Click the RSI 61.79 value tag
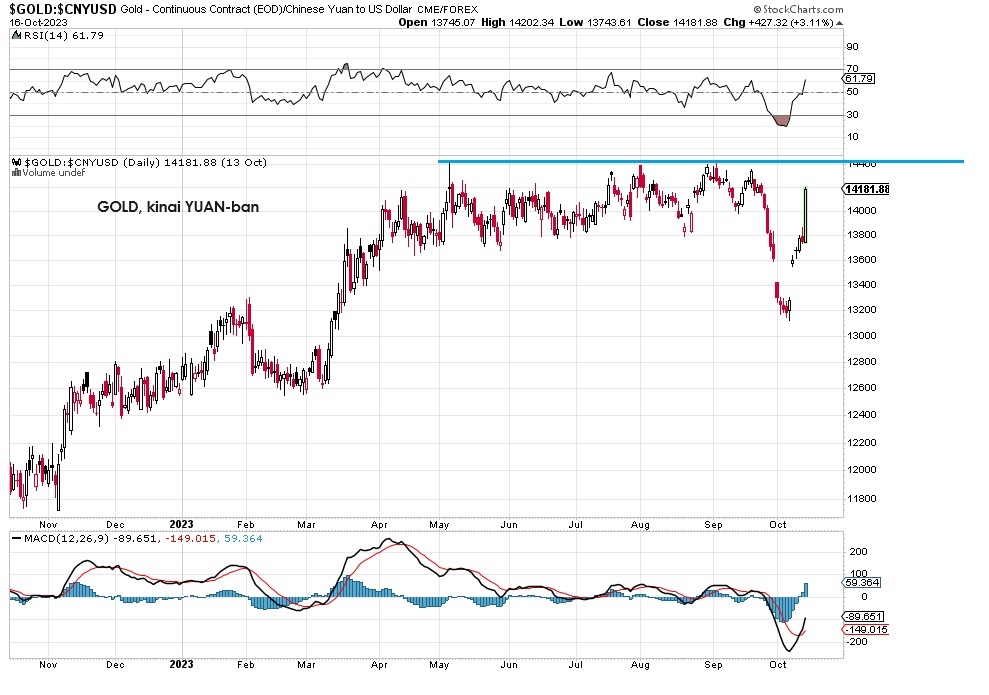Image resolution: width=989 pixels, height=695 pixels. 859,78
